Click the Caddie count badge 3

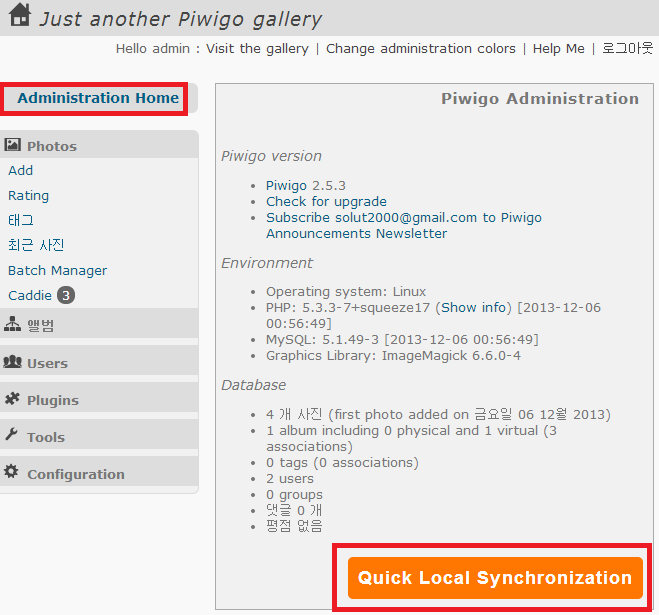65,295
